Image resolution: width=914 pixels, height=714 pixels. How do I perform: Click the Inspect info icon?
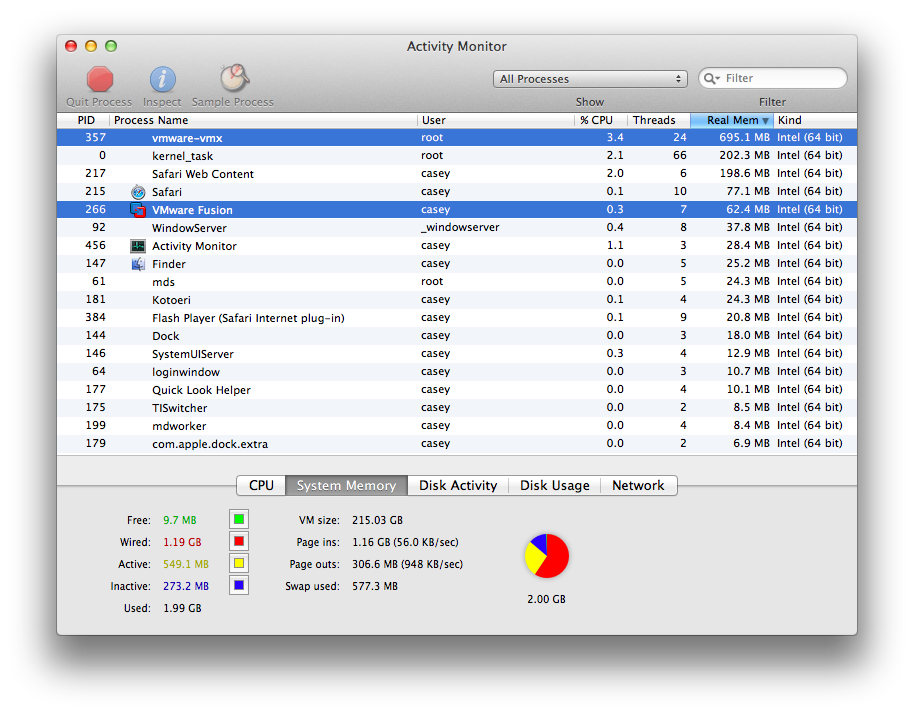[163, 79]
